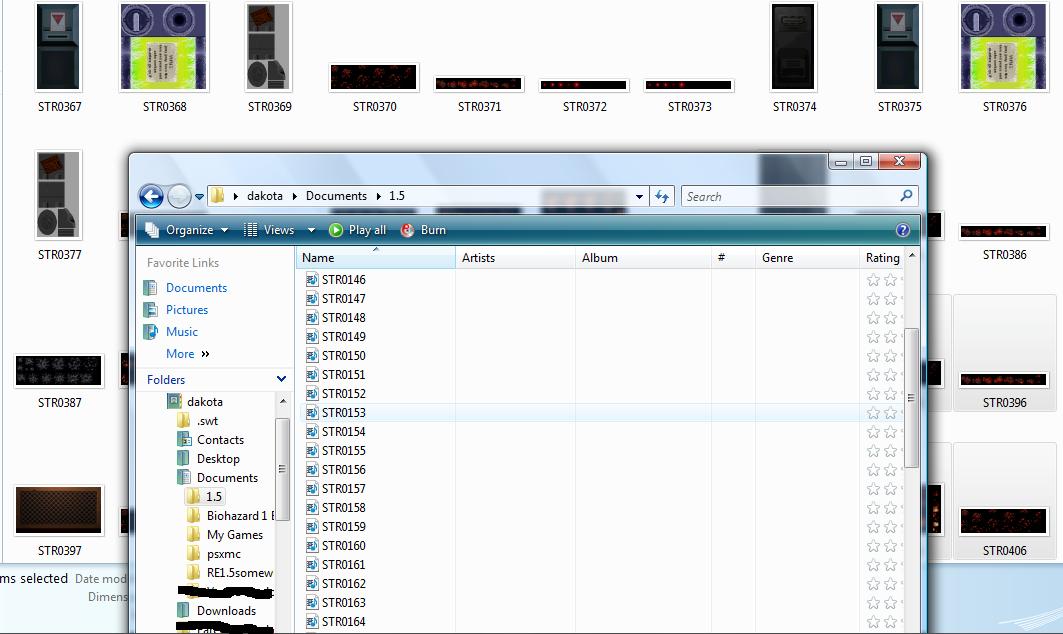Collapse the Folders pane chevron

281,380
